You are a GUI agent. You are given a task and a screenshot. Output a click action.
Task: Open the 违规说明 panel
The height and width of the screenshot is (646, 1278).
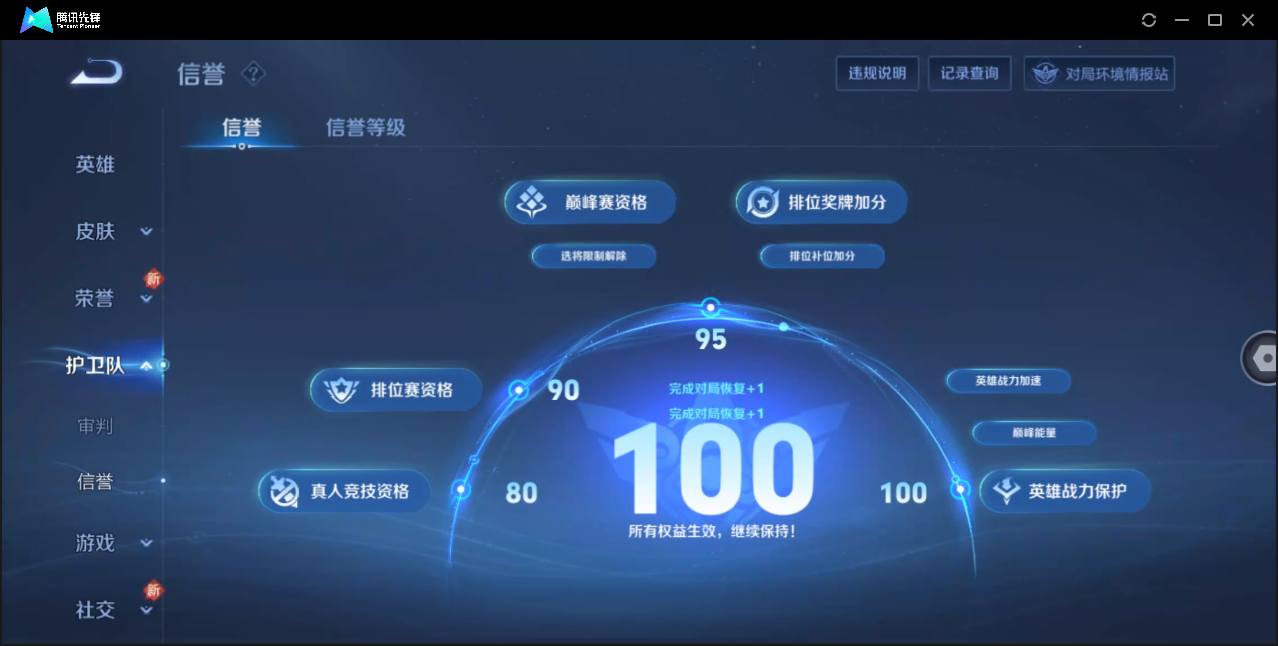[x=877, y=72]
